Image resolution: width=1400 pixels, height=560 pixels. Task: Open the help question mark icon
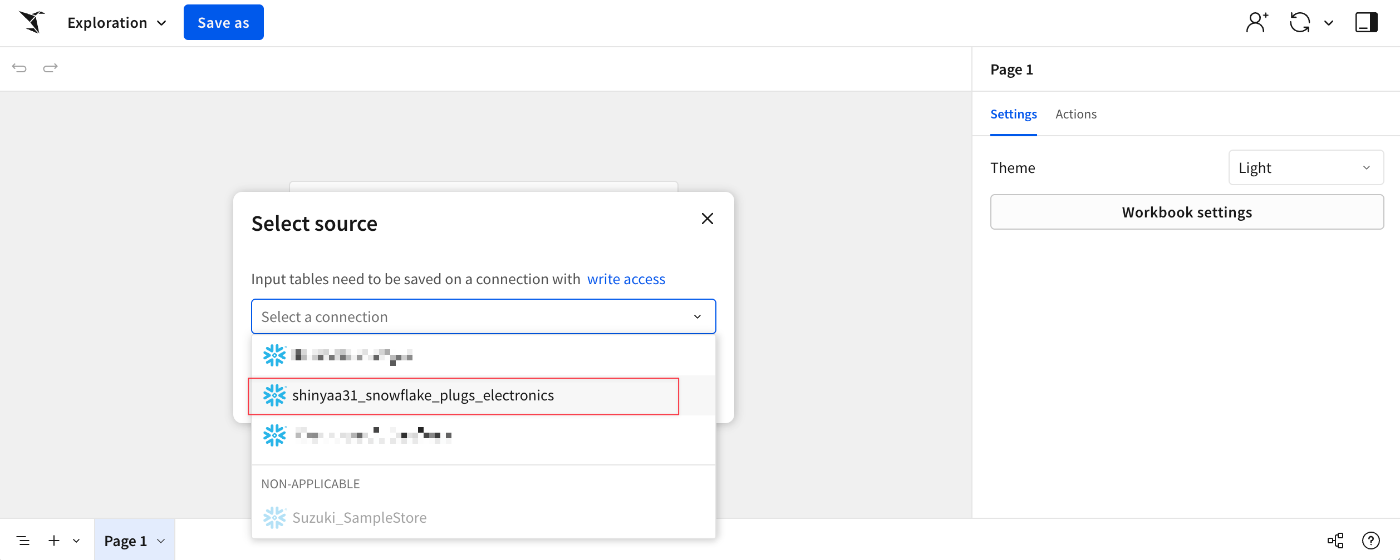1371,541
